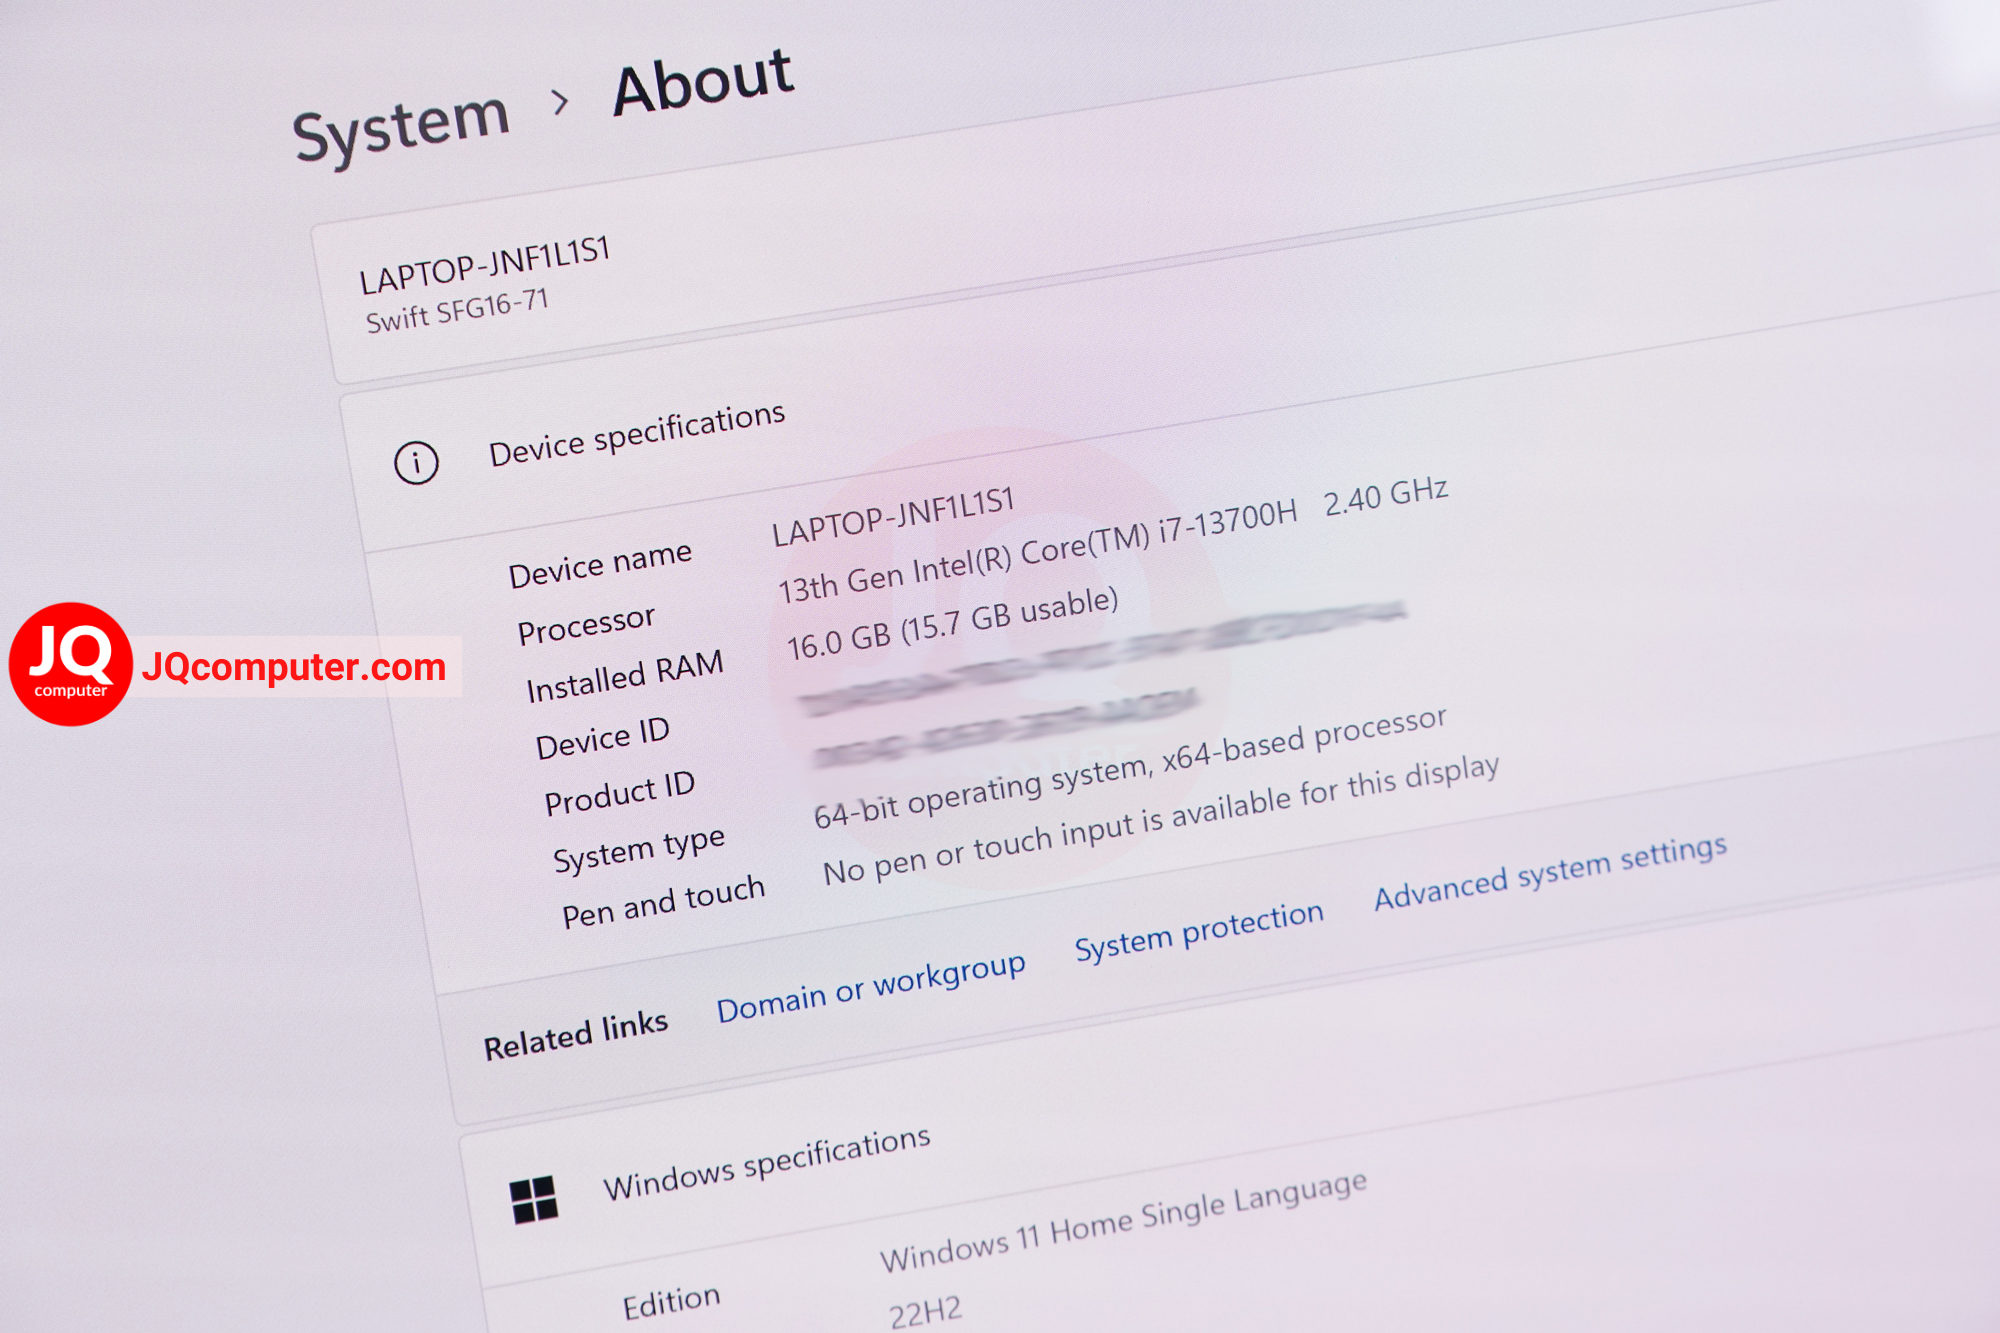Click the breadcrumb chevron separator
The image size is (2000, 1333).
(x=560, y=101)
